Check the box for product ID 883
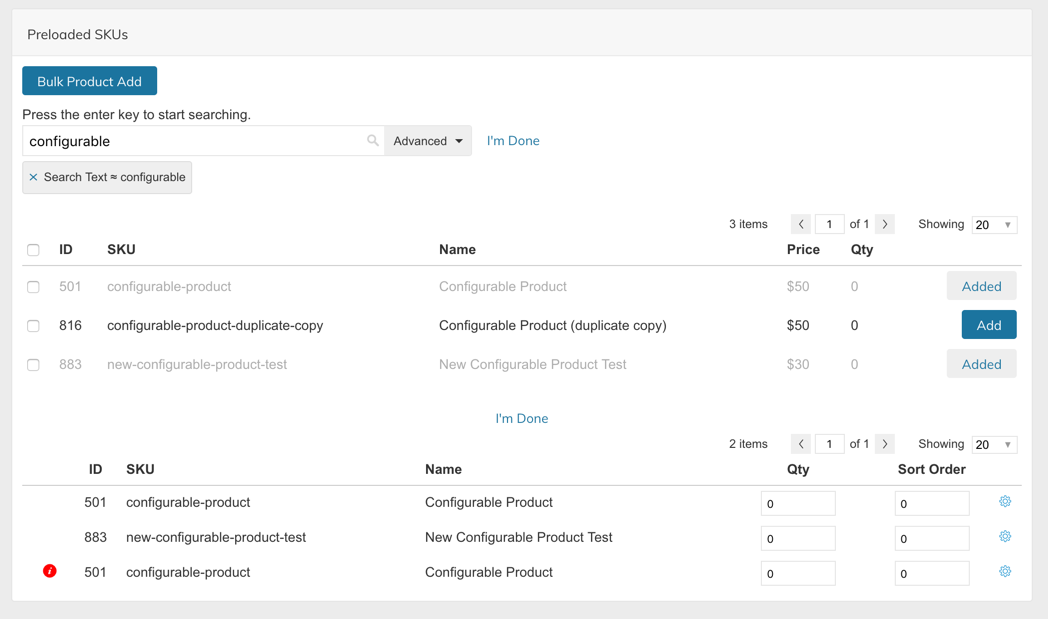 click(33, 365)
